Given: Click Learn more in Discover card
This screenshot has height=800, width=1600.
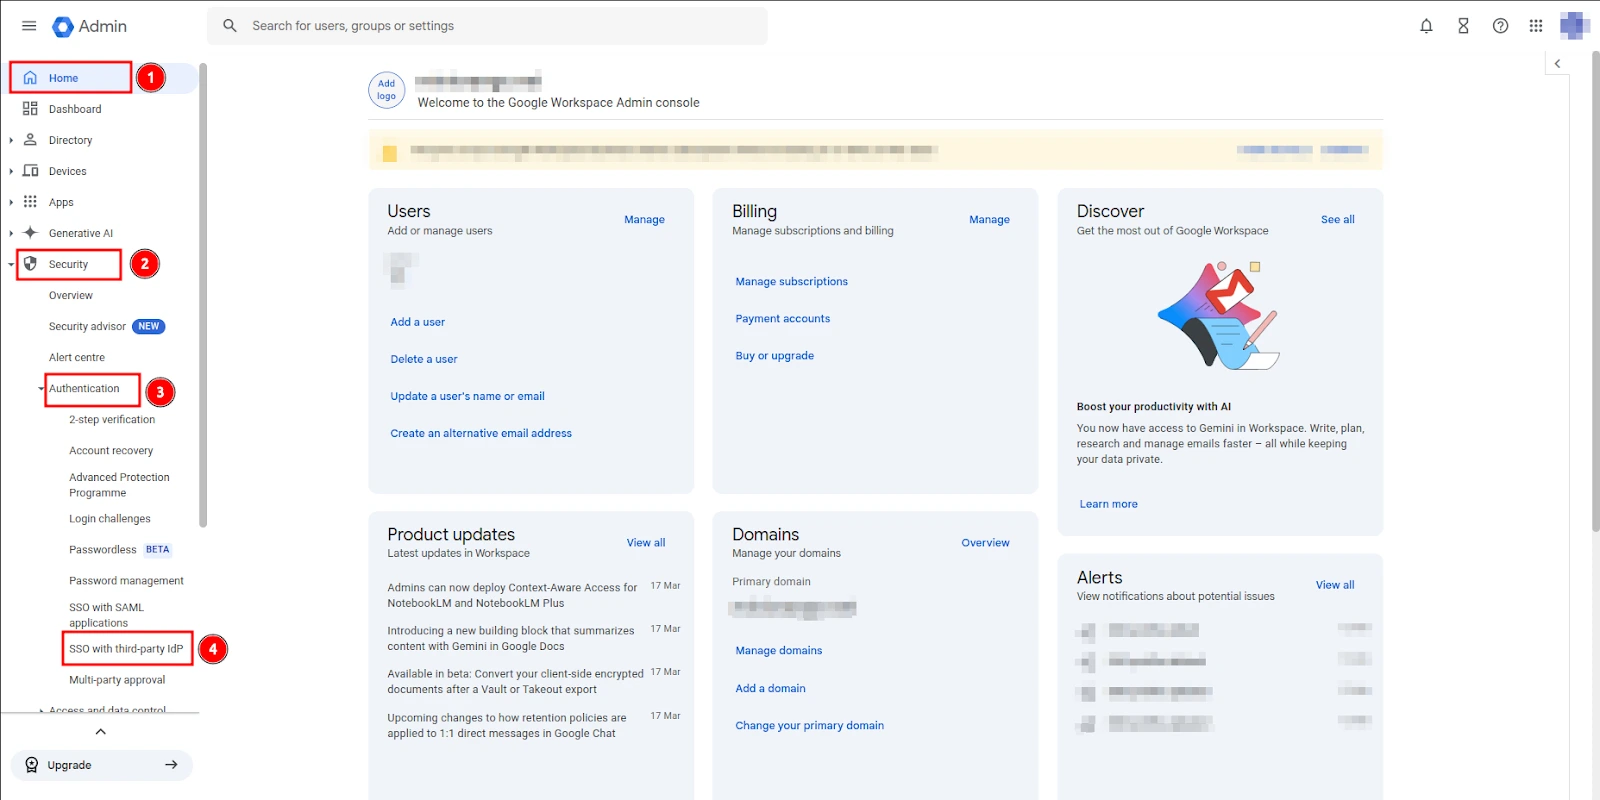Looking at the screenshot, I should tap(1109, 504).
